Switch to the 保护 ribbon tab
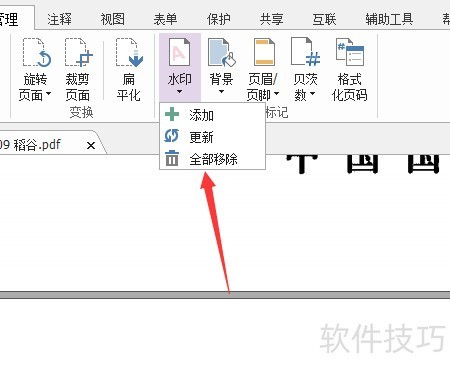 219,19
